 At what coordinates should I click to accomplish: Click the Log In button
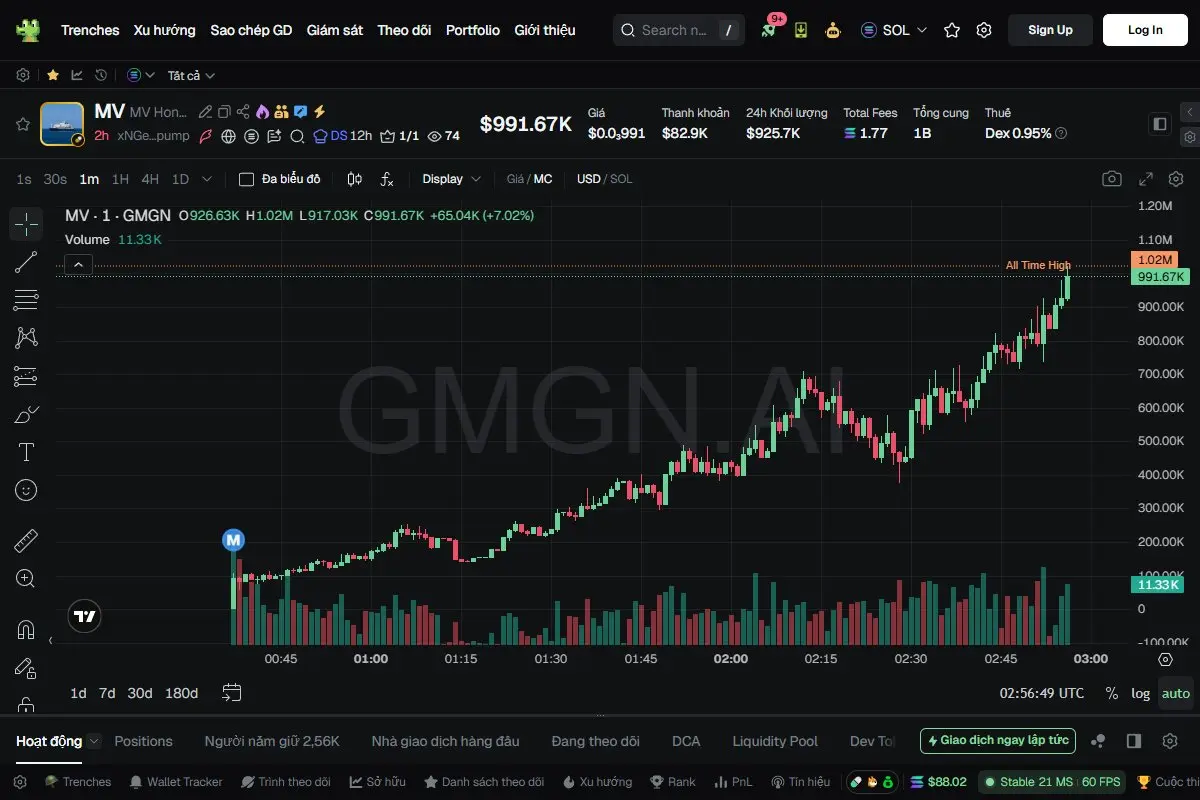point(1145,30)
